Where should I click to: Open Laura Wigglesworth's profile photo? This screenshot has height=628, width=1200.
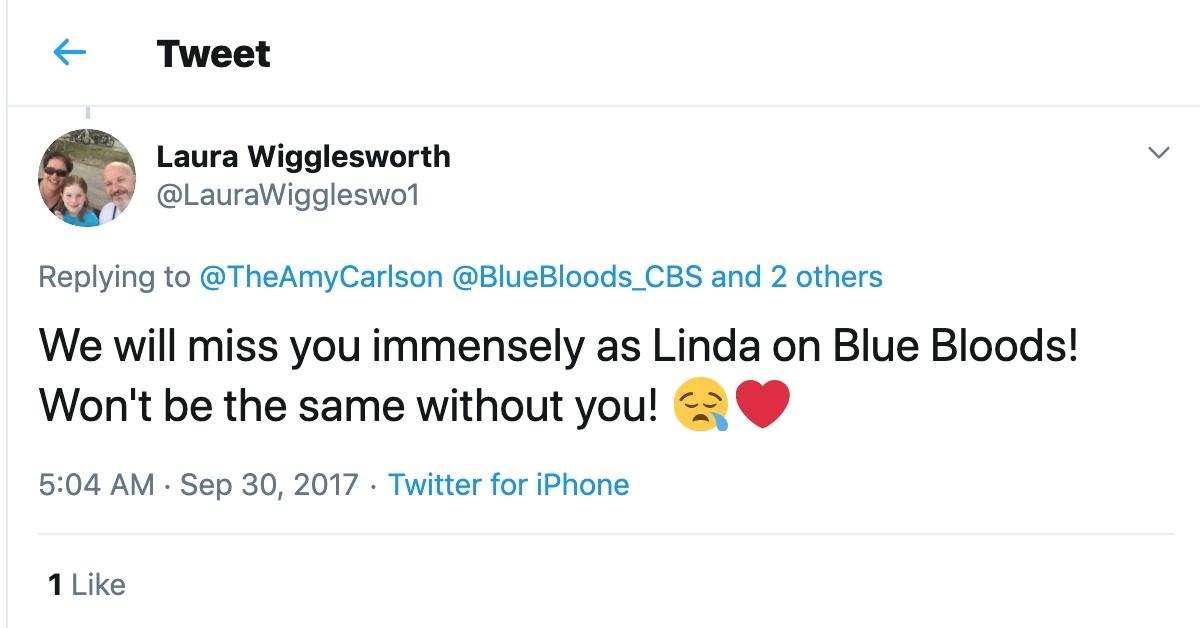pyautogui.click(x=87, y=177)
